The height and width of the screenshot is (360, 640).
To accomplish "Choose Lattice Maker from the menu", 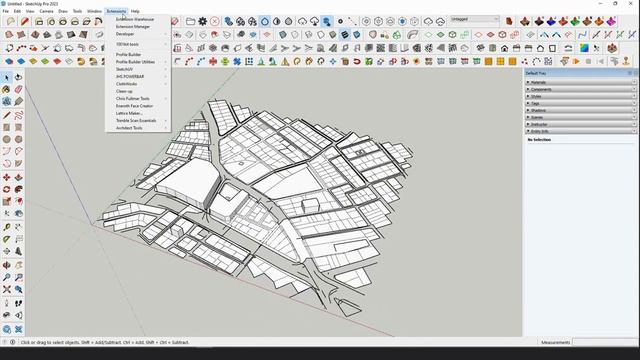I will click(x=138, y=113).
